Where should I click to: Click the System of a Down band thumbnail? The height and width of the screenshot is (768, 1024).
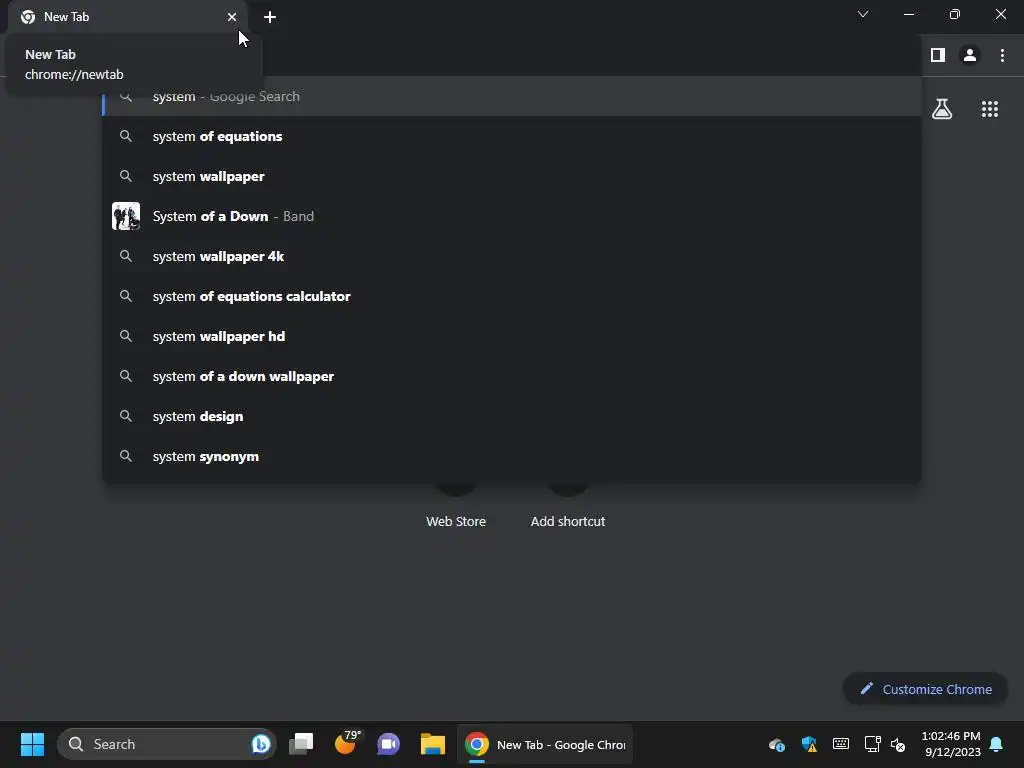[126, 216]
